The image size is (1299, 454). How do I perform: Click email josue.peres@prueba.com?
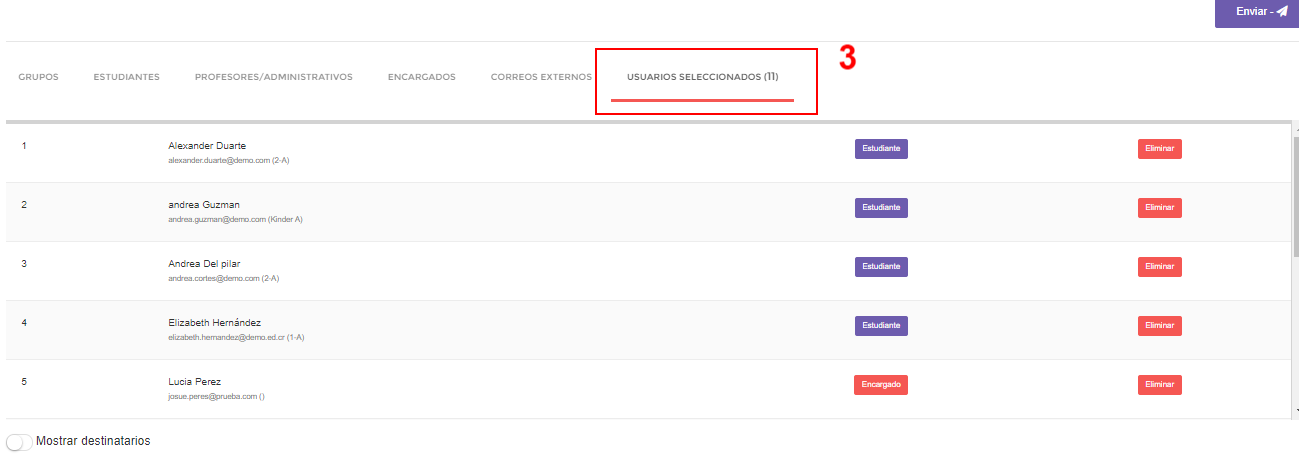point(216,396)
